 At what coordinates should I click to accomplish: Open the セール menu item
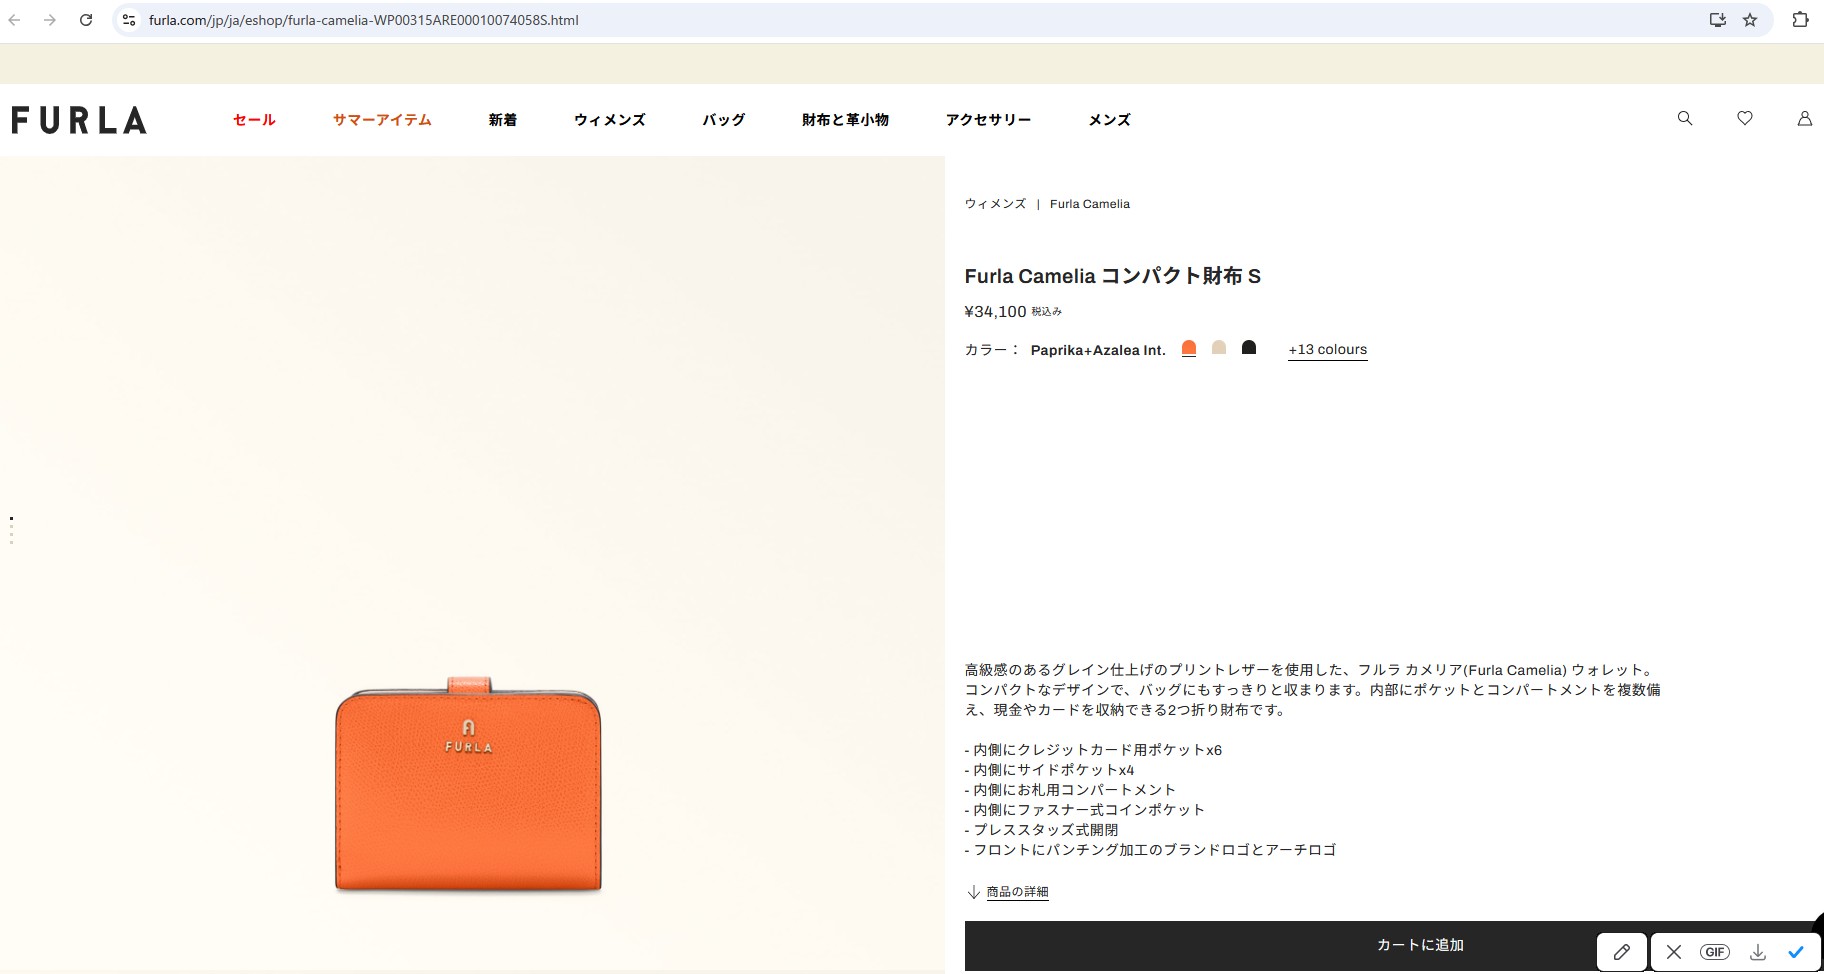coord(253,119)
